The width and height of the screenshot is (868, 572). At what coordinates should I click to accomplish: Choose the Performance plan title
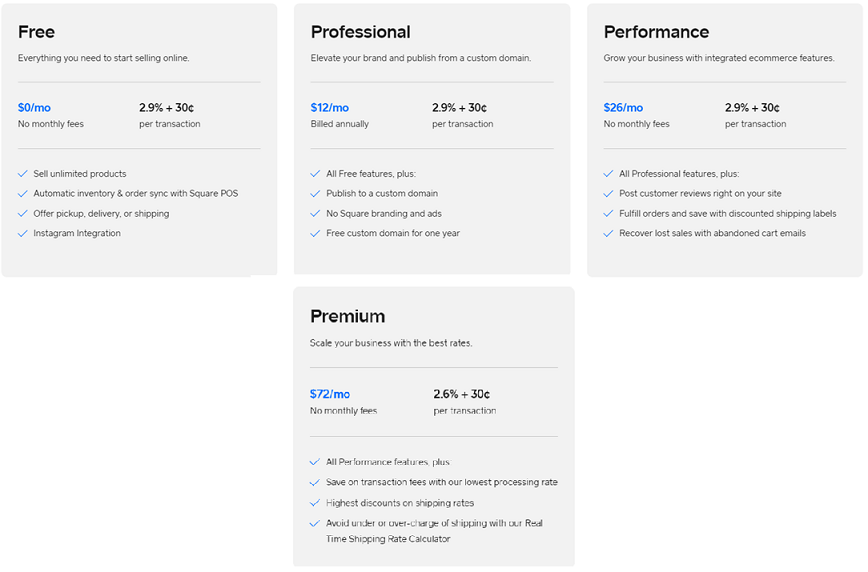click(x=656, y=32)
